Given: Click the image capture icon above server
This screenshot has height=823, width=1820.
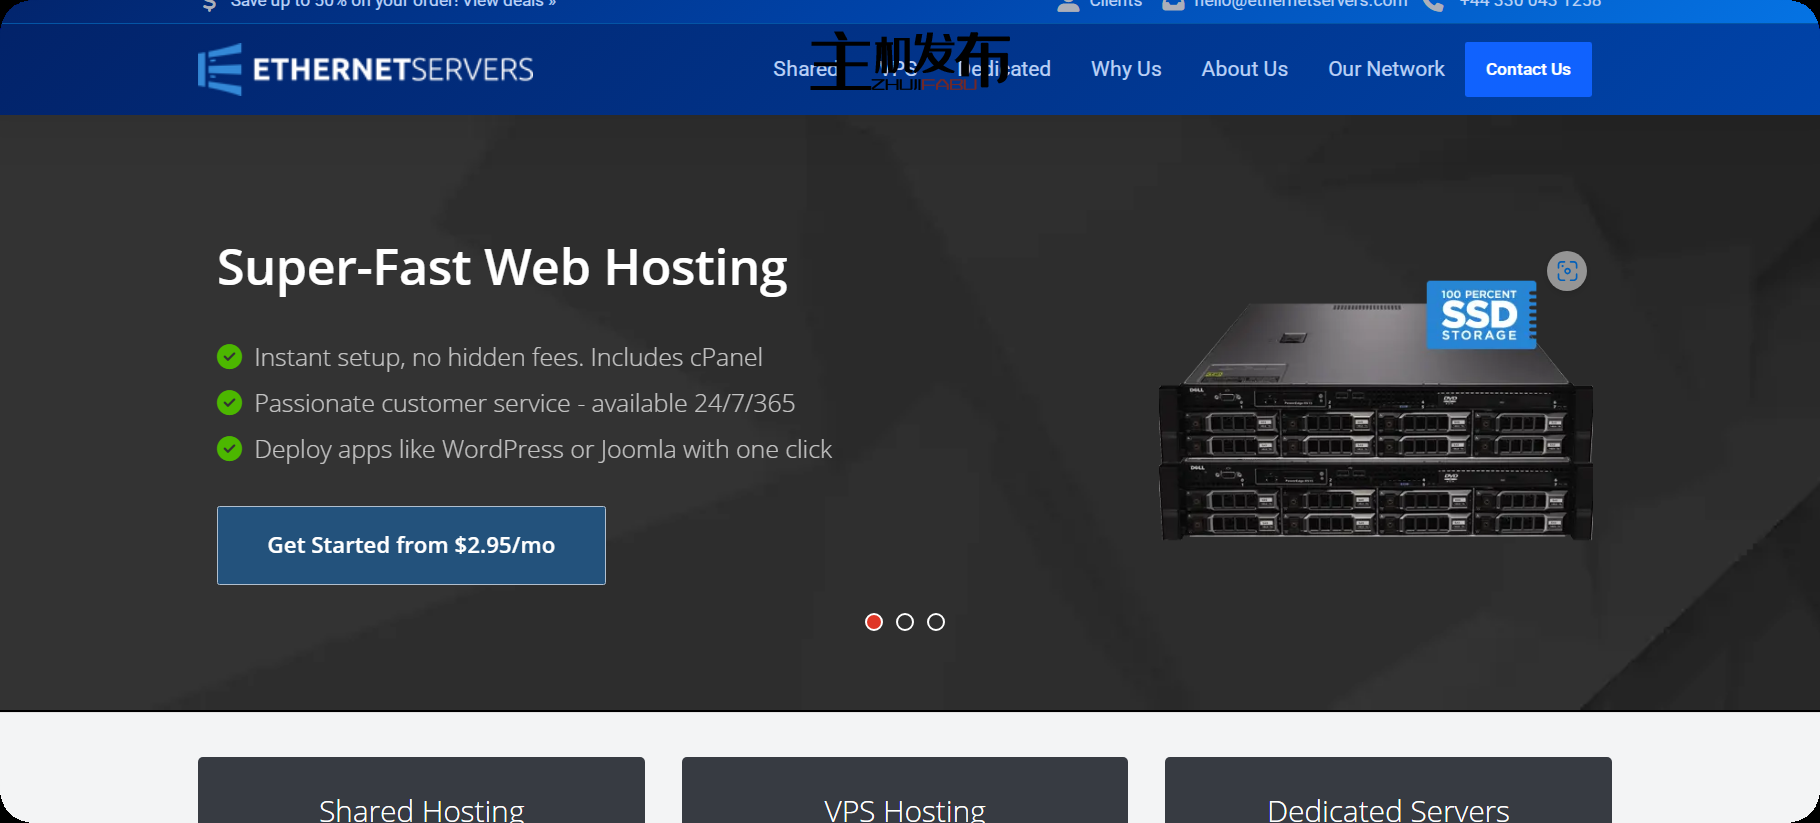Looking at the screenshot, I should click(x=1566, y=271).
